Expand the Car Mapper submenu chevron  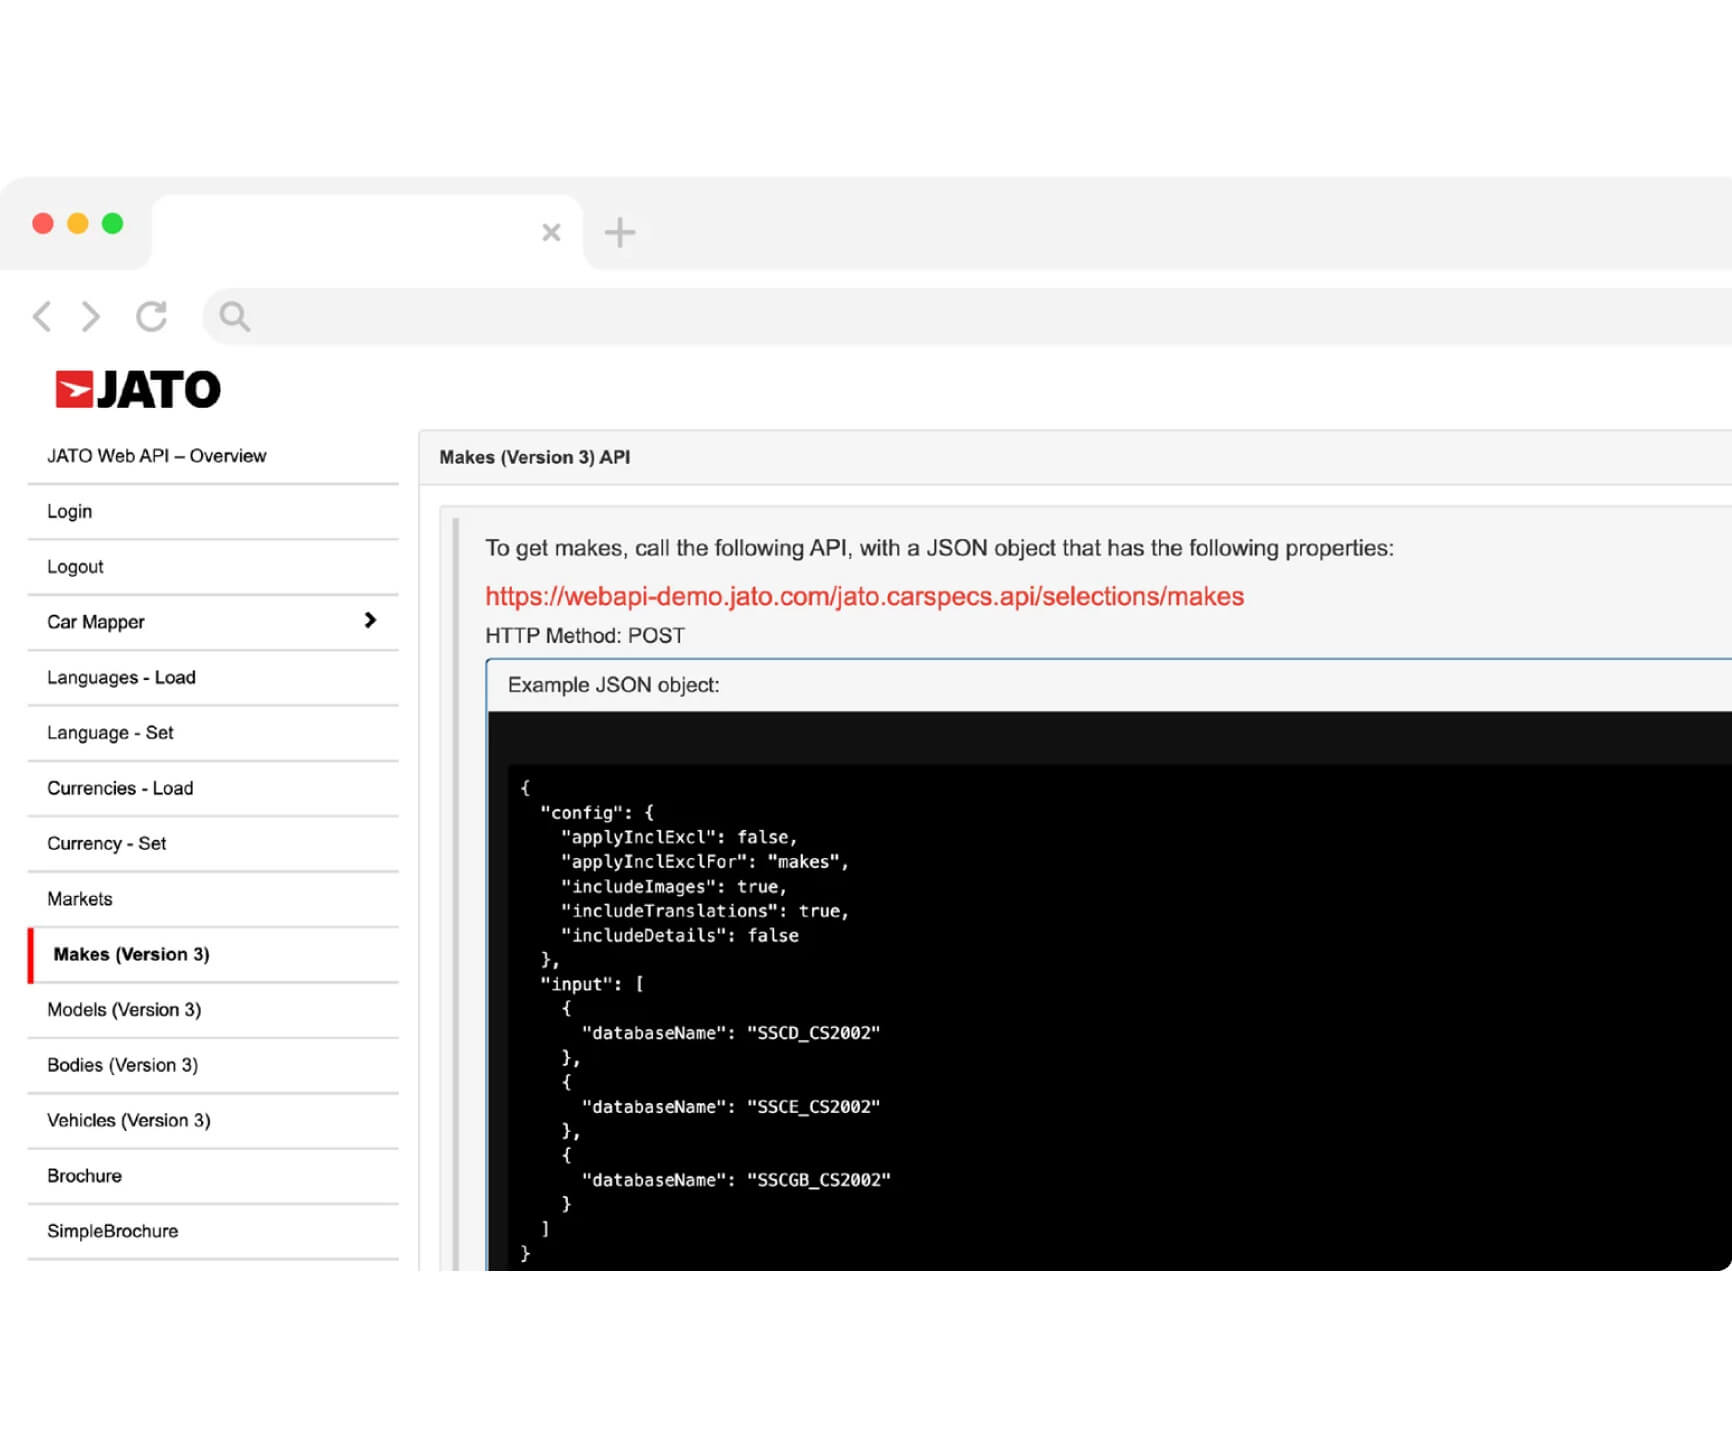(x=370, y=621)
